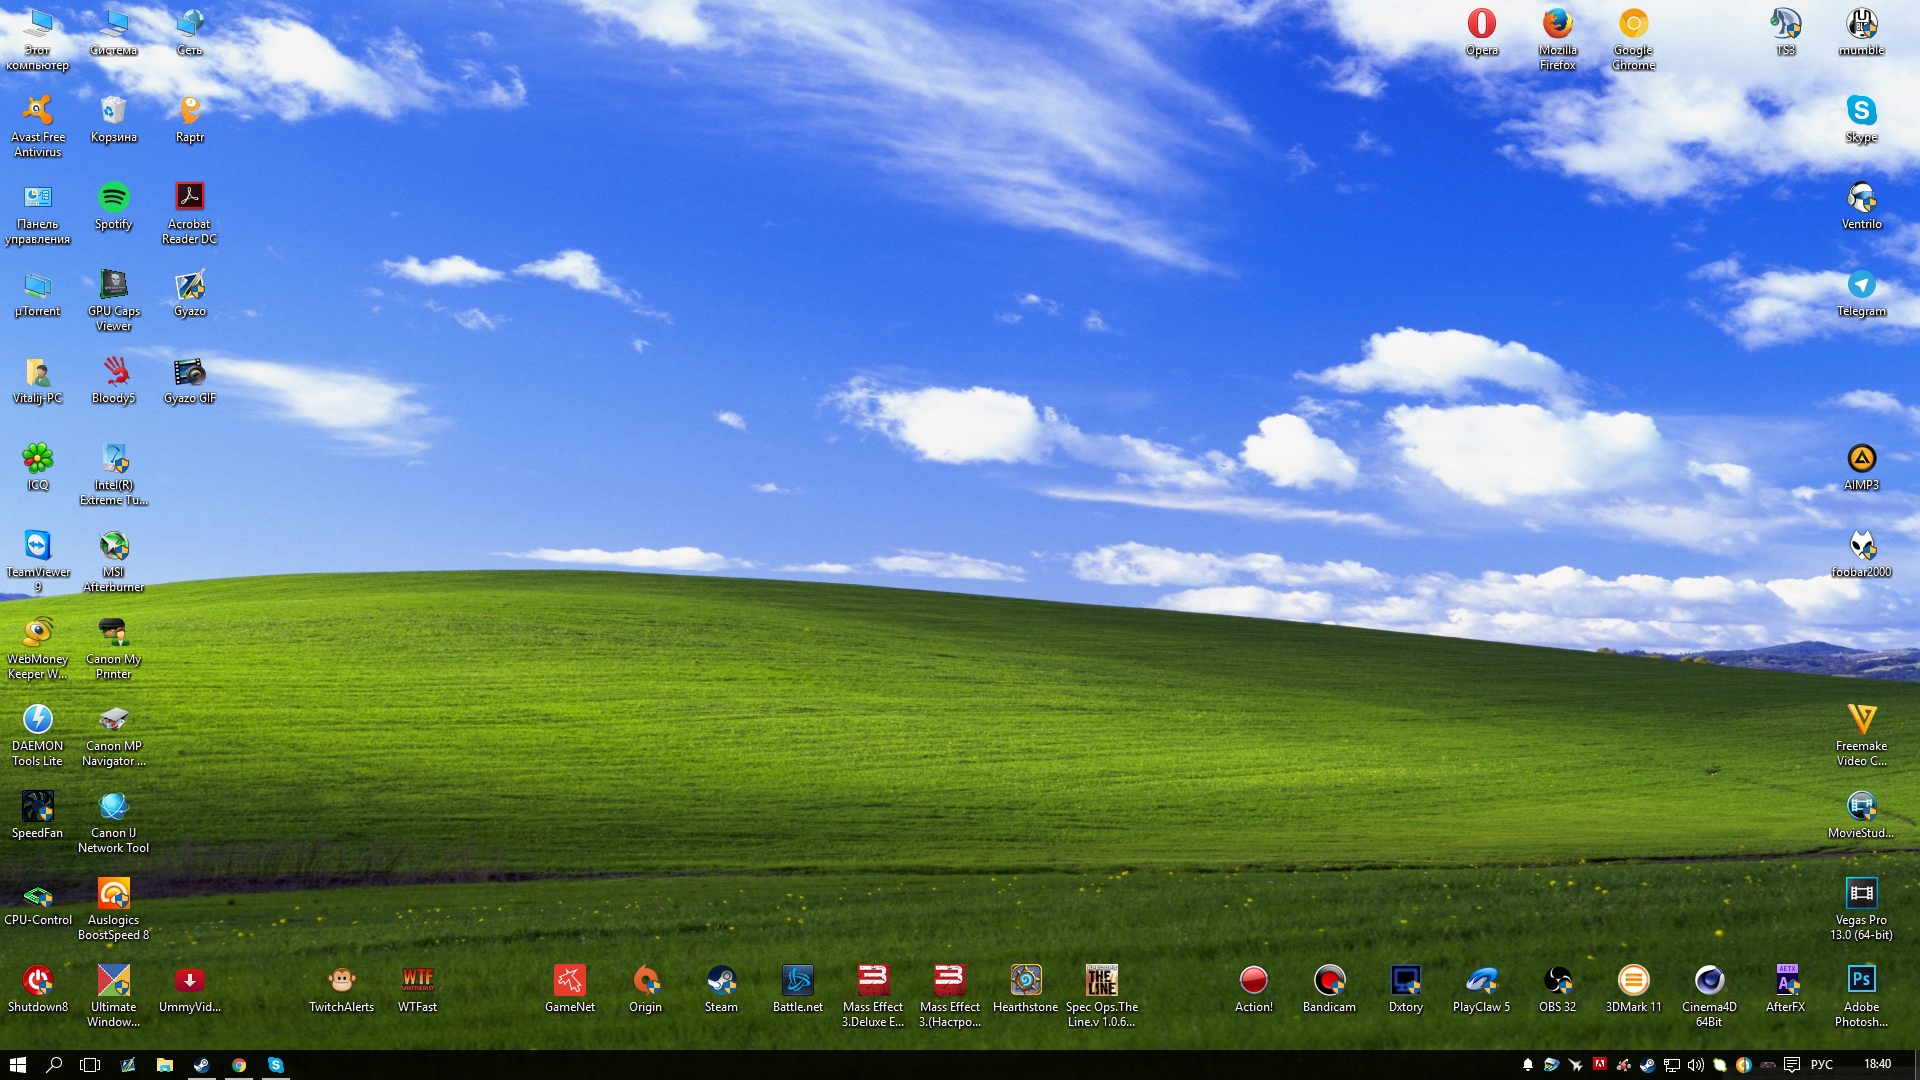Click the Hearthstone game icon
The width and height of the screenshot is (1920, 1080).
[1025, 980]
